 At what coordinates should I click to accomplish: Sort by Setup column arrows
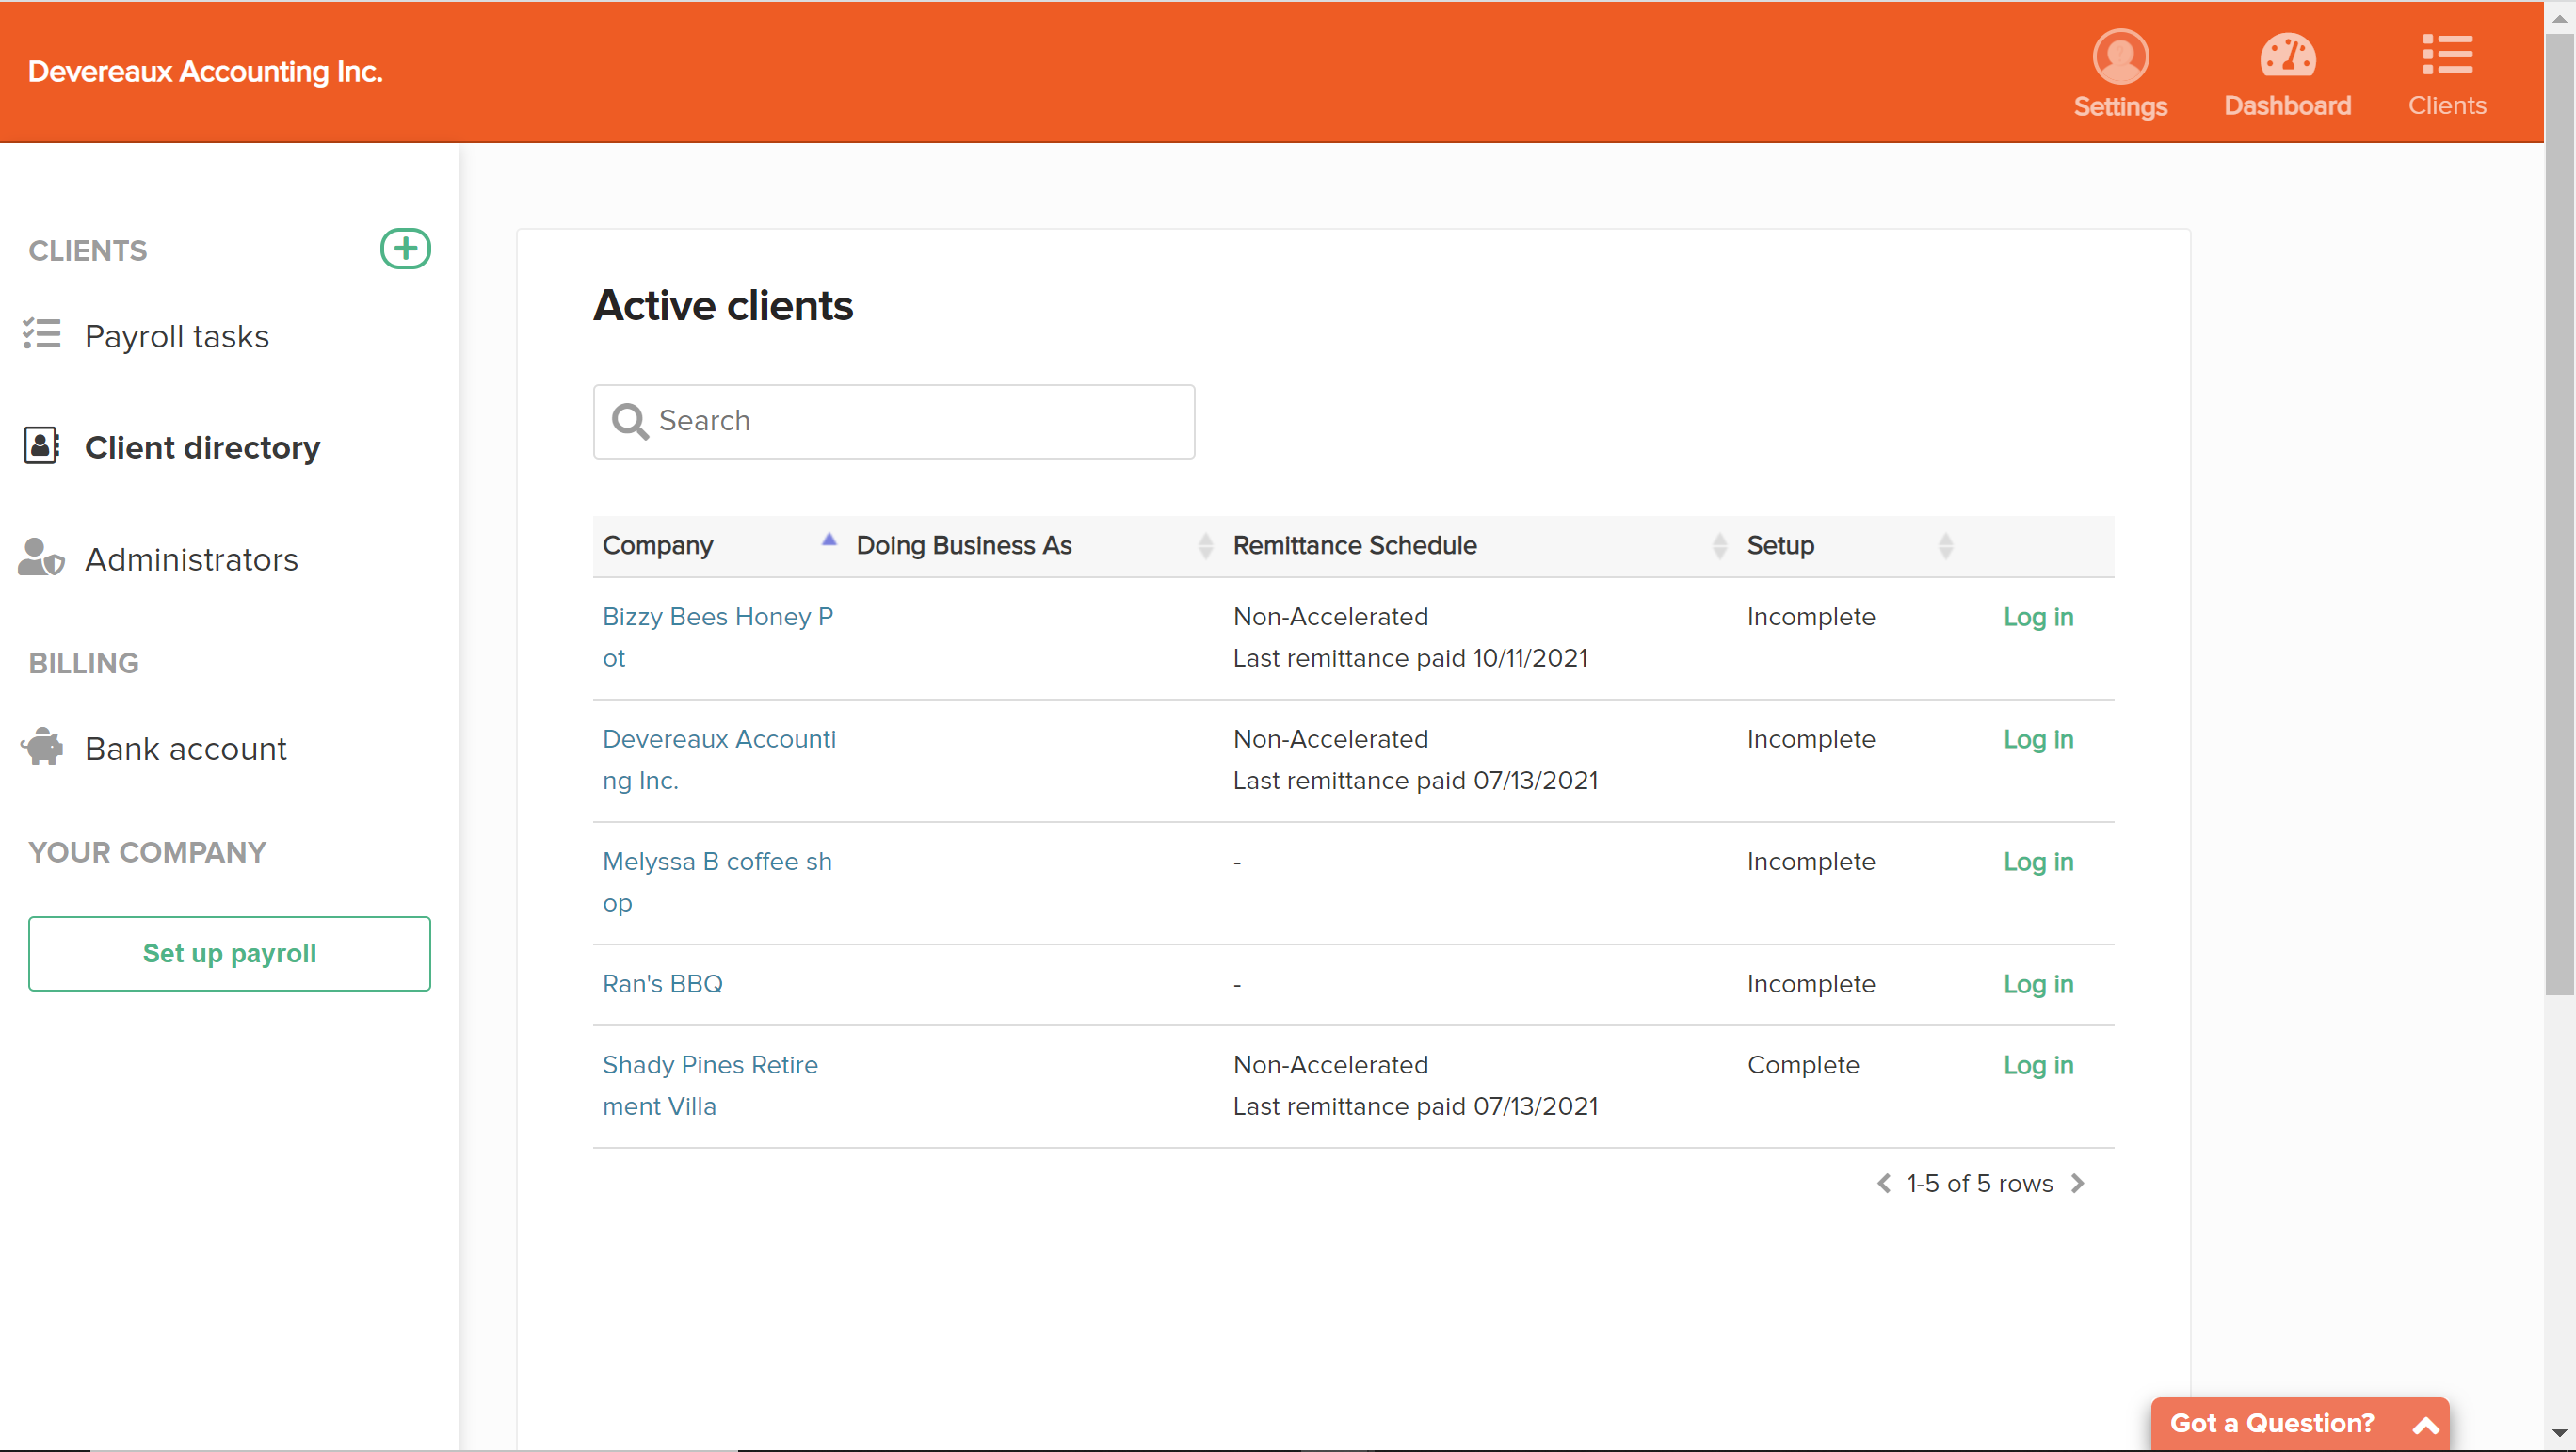1945,545
